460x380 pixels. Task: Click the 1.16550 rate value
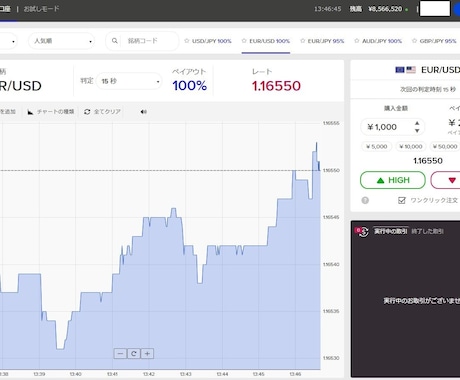click(276, 86)
